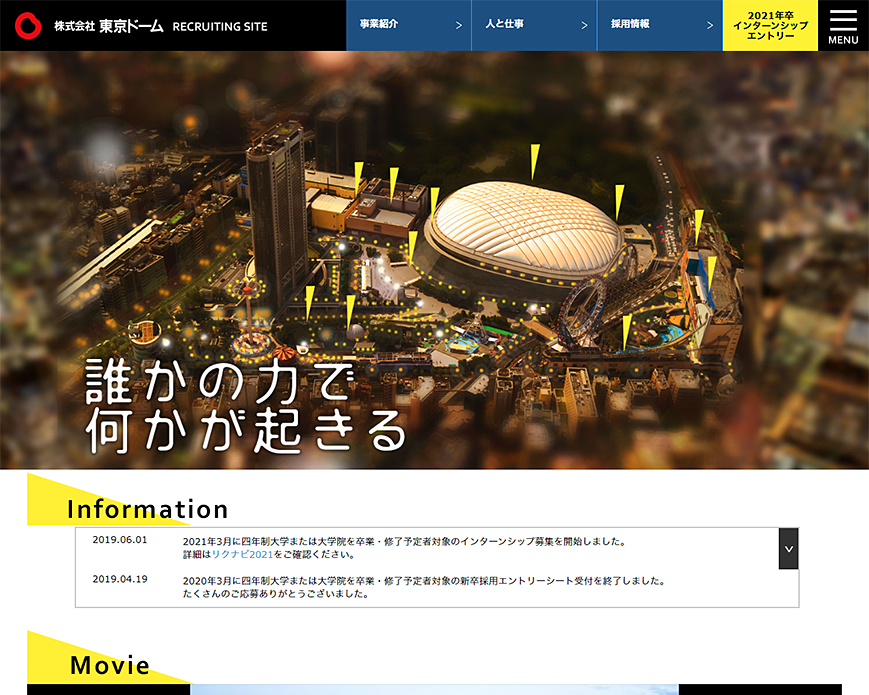Expand the Information news list chevron

pos(788,548)
